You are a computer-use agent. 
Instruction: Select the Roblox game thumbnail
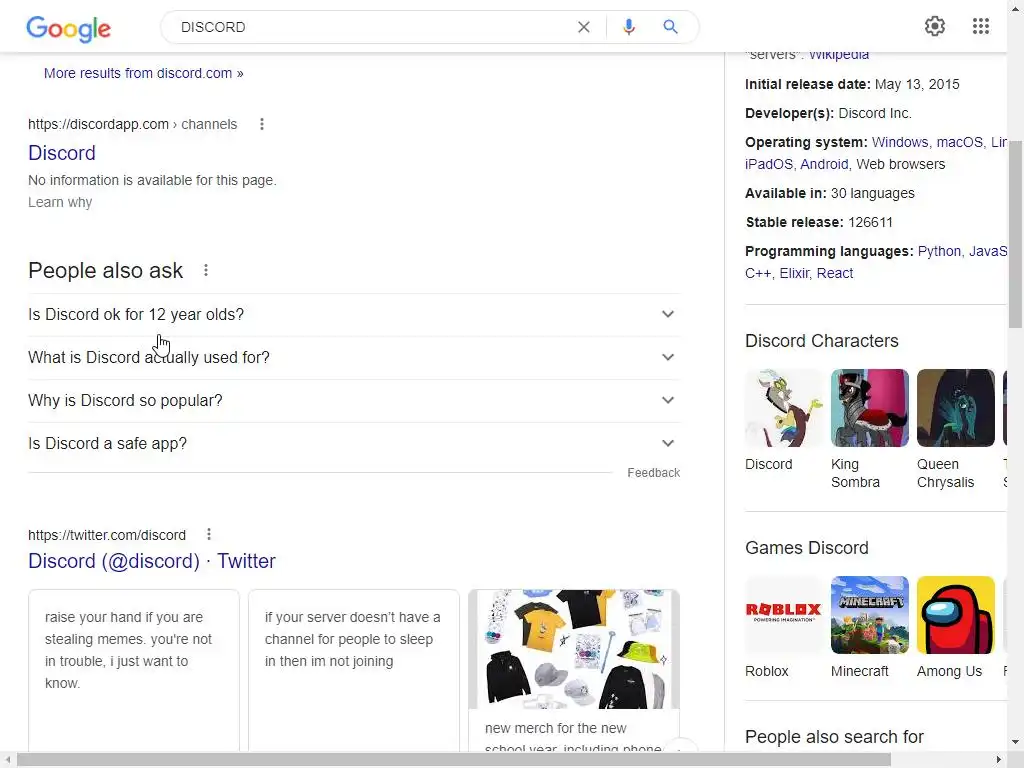point(784,615)
